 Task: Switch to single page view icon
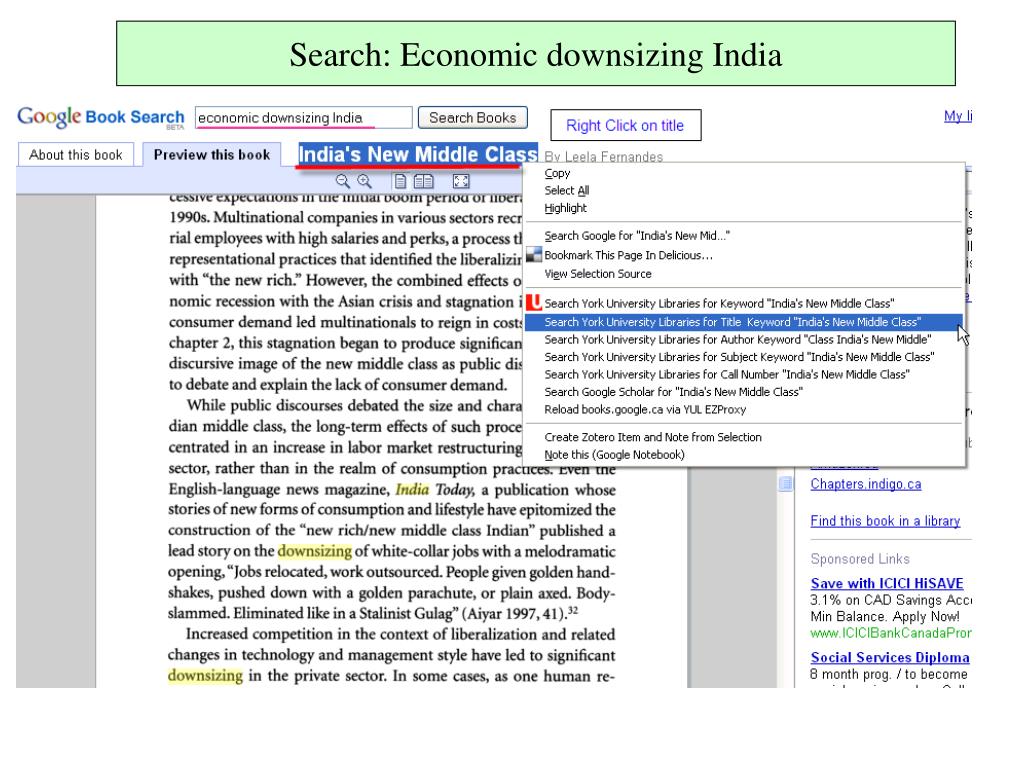pyautogui.click(x=400, y=182)
